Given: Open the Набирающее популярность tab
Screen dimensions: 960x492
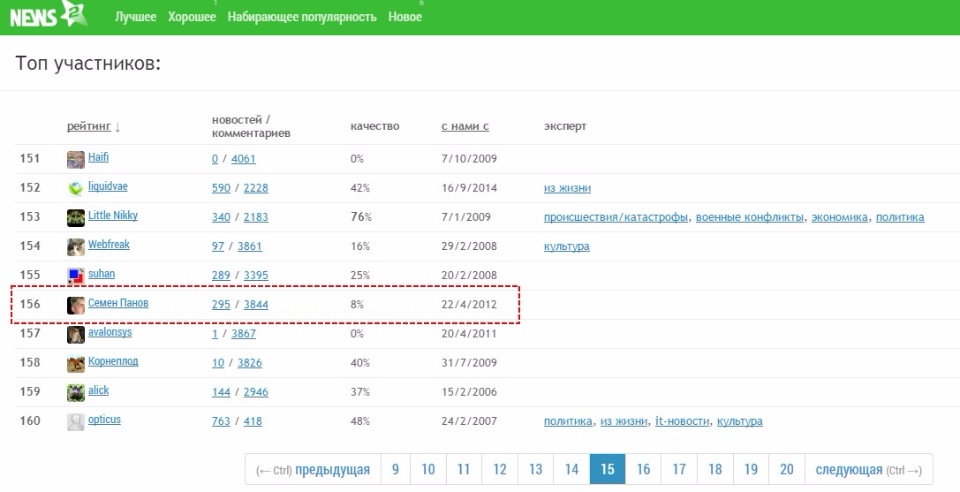Looking at the screenshot, I should click(302, 17).
